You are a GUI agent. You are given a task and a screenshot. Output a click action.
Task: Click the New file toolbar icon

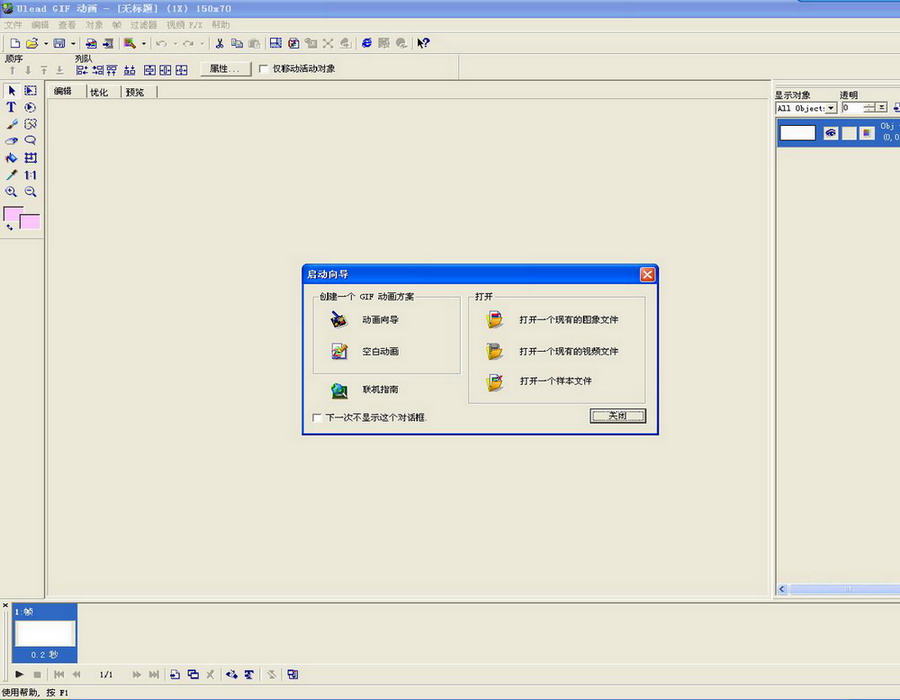pos(15,43)
